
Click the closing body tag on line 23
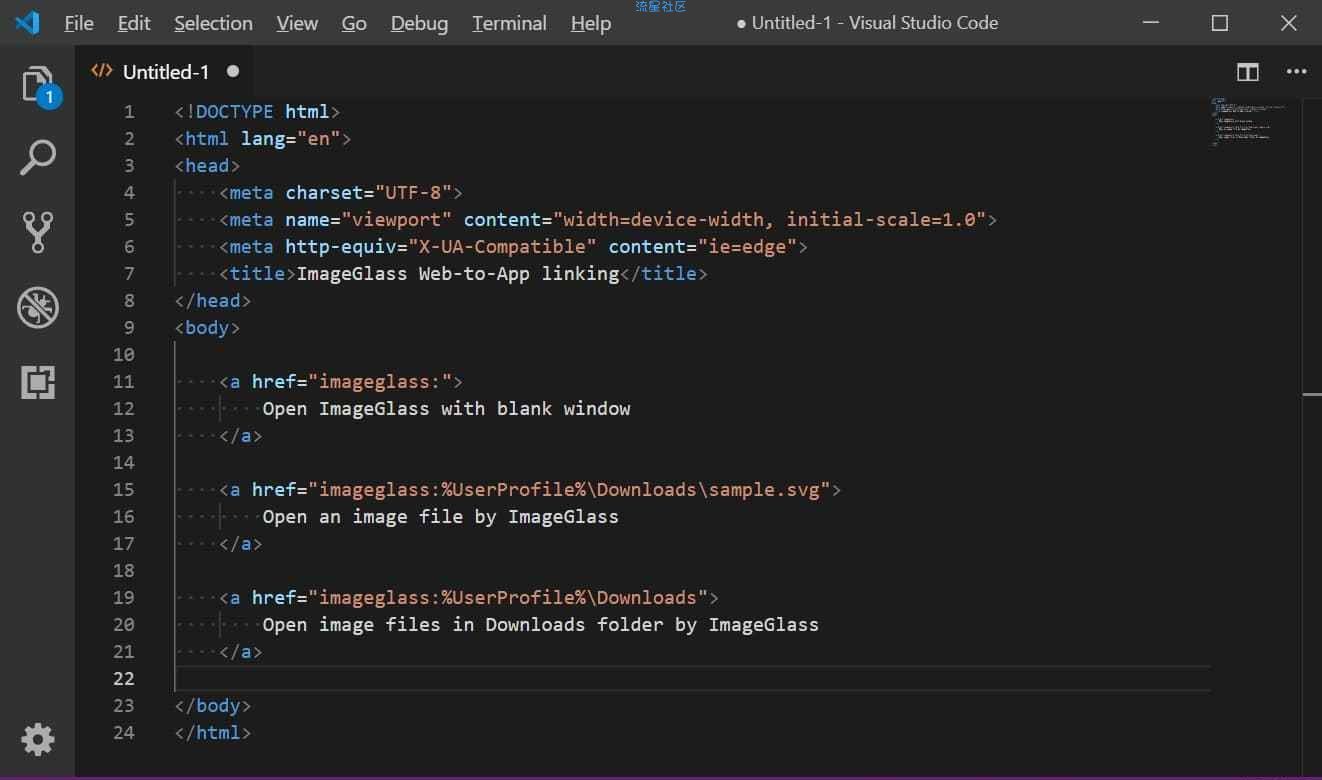click(x=213, y=705)
